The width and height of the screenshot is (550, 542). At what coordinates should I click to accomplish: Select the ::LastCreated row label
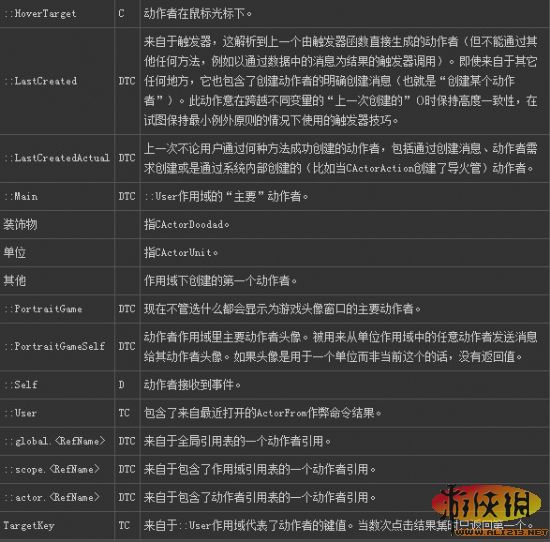pyautogui.click(x=41, y=81)
